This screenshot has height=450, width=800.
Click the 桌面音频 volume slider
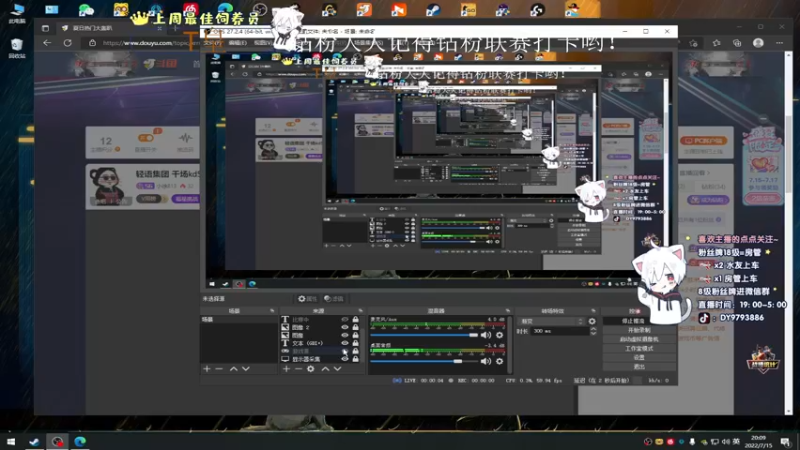click(x=424, y=361)
